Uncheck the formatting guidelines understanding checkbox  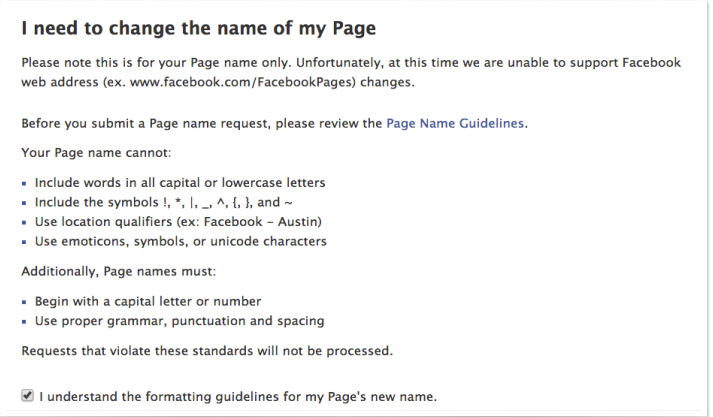27,395
